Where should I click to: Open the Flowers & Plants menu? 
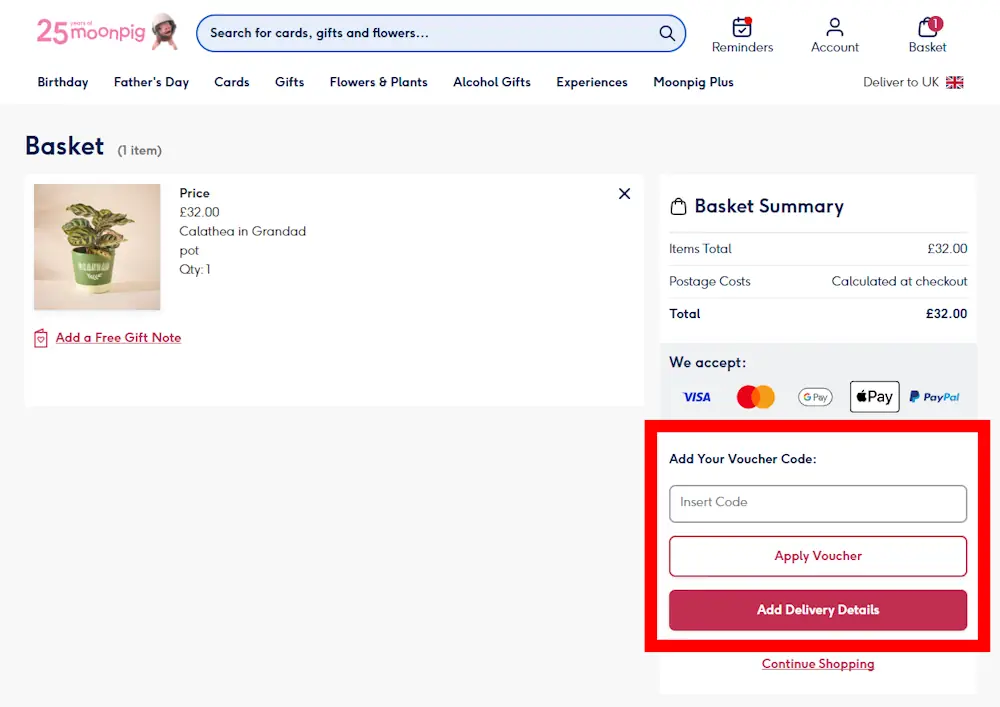point(378,82)
